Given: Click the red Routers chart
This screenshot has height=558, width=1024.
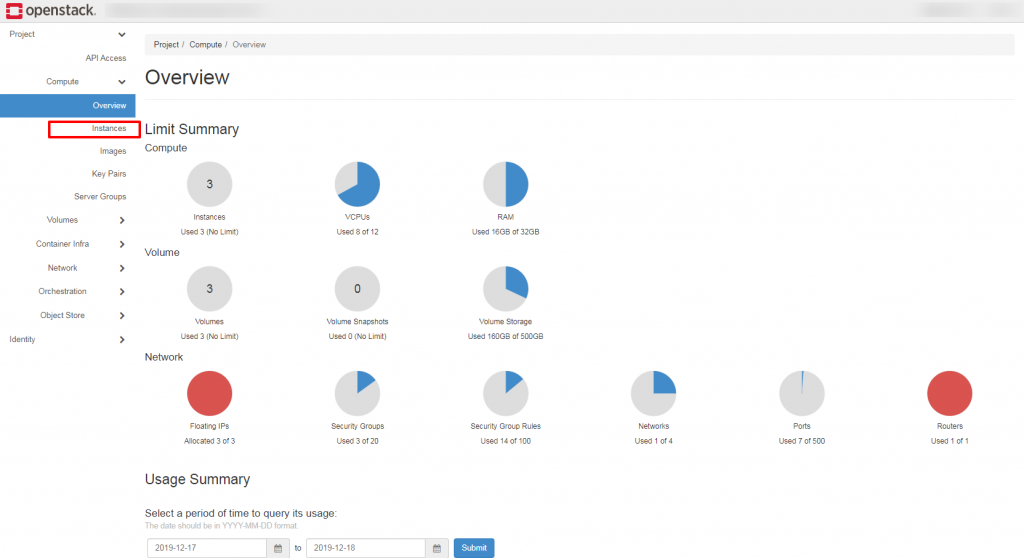Looking at the screenshot, I should tap(950, 393).
